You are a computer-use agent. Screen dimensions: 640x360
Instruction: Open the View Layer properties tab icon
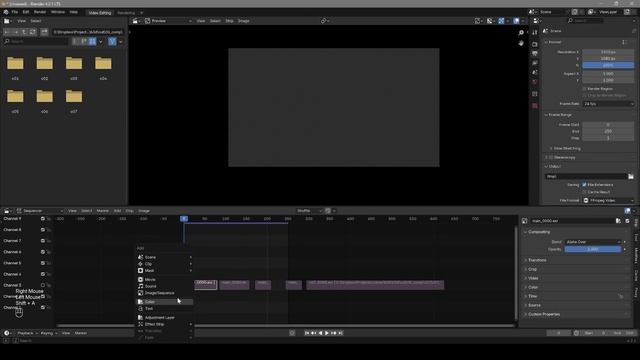tap(535, 63)
